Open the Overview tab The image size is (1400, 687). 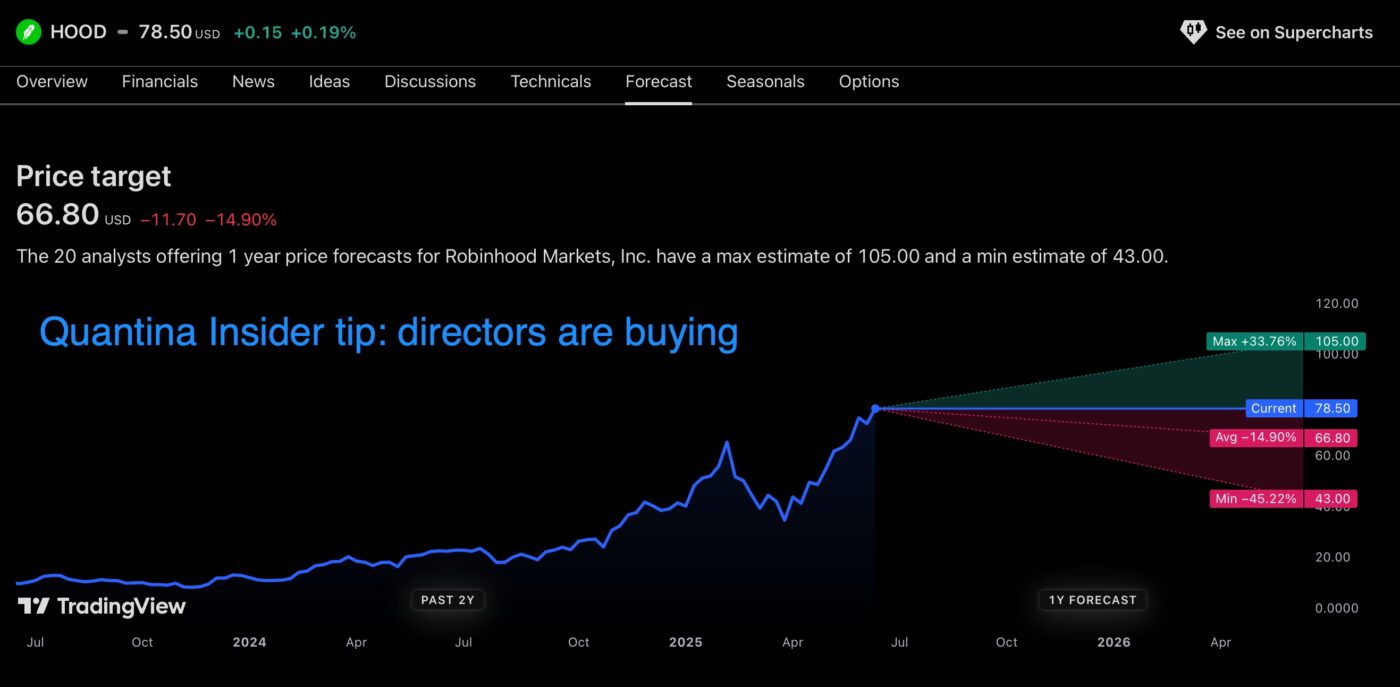(x=52, y=82)
